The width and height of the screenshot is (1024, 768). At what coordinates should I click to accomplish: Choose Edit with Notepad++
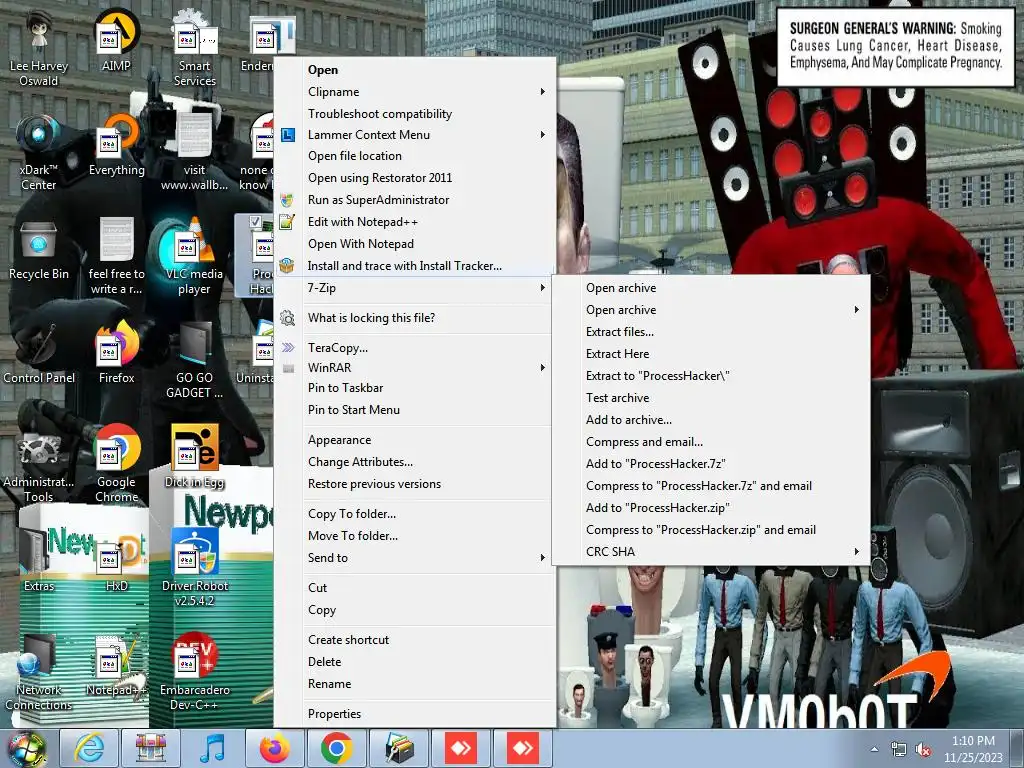coord(416,222)
